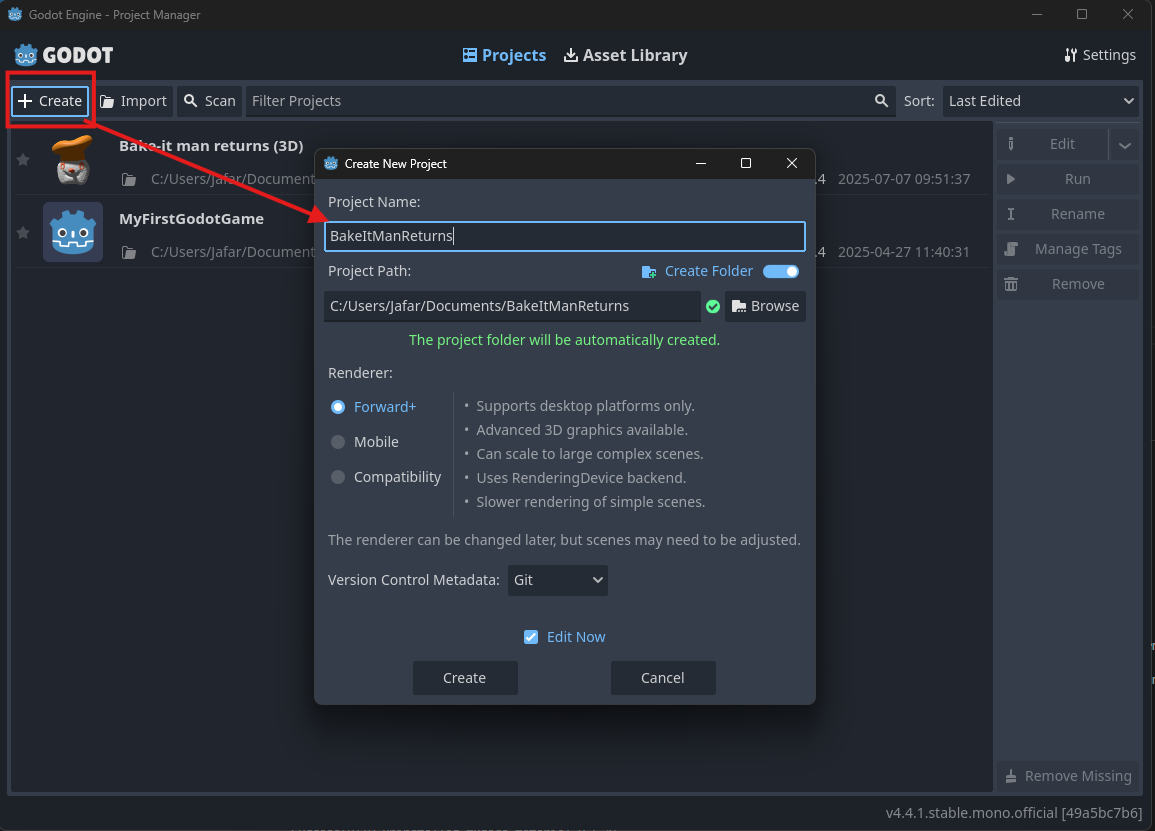Click the Remove Missing broom icon
This screenshot has width=1155, height=831.
[x=1011, y=776]
